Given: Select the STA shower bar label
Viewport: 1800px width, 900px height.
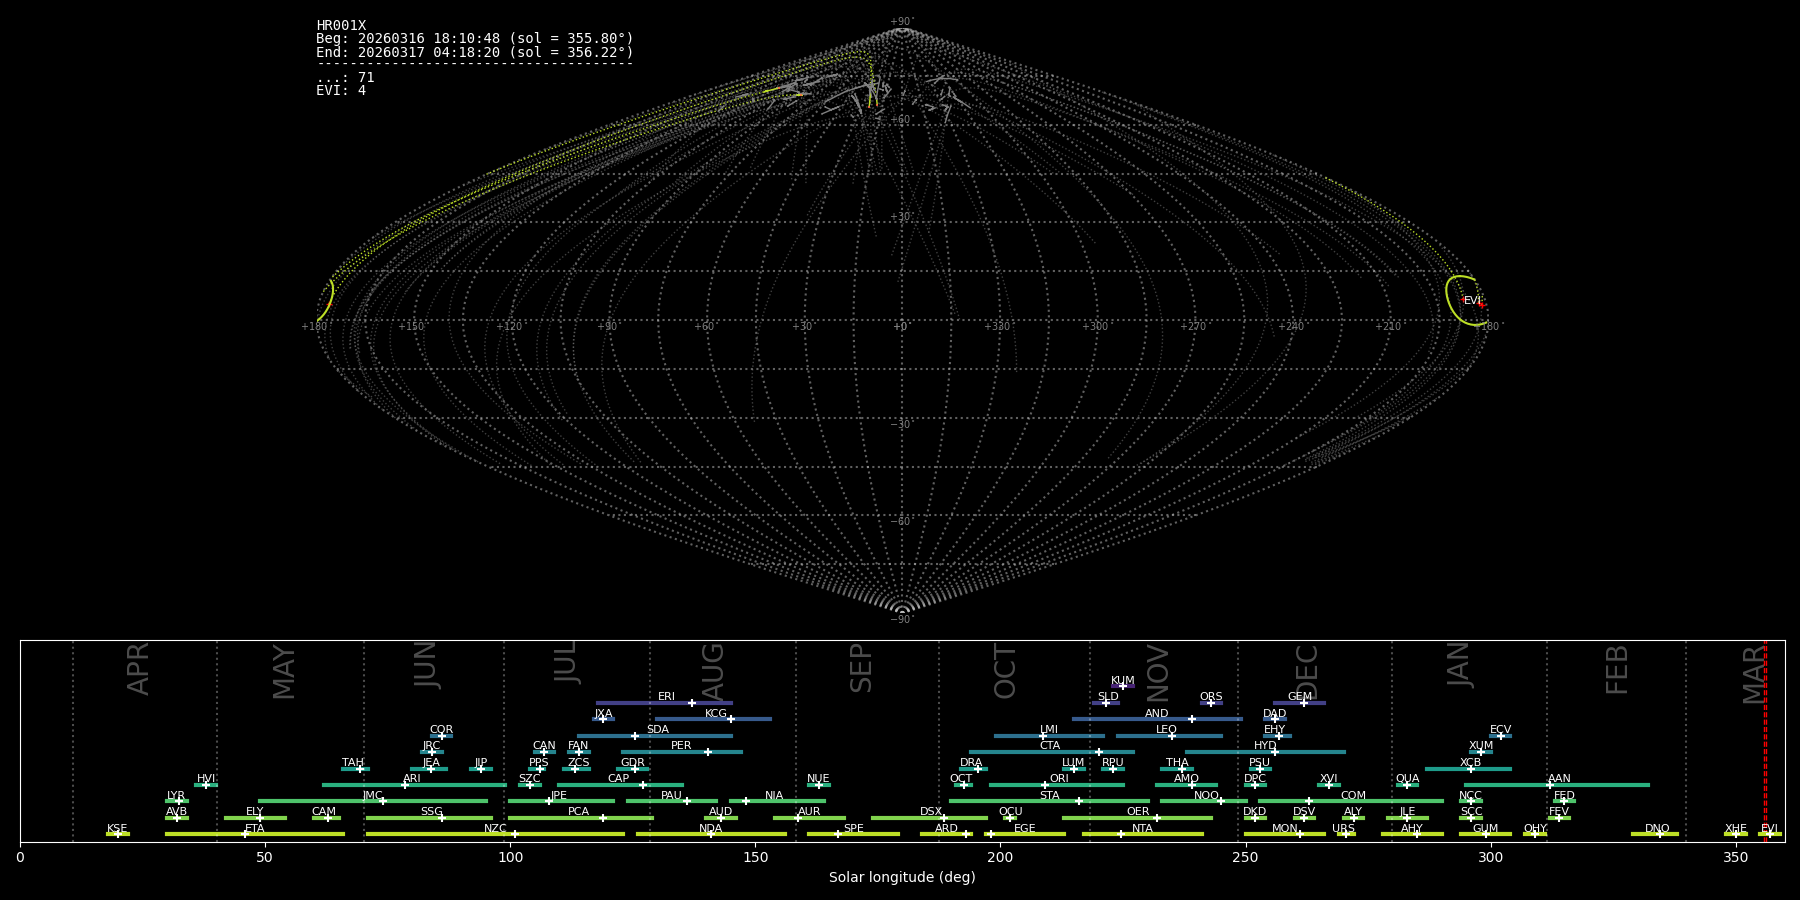Looking at the screenshot, I should point(1049,795).
